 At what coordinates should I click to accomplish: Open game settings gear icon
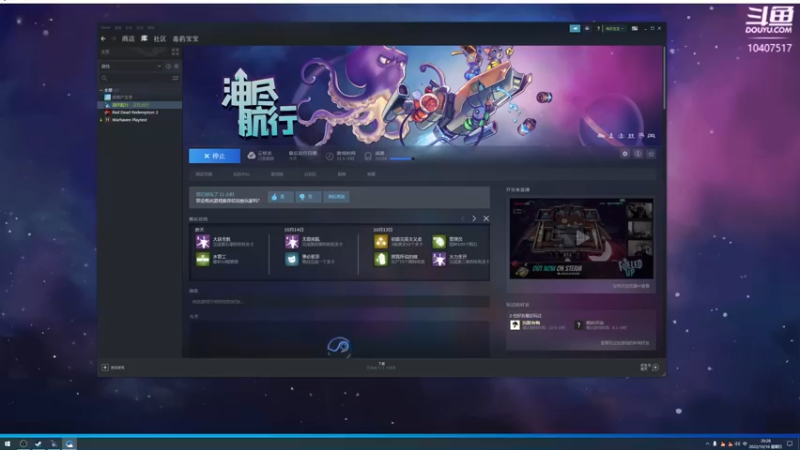pos(624,154)
